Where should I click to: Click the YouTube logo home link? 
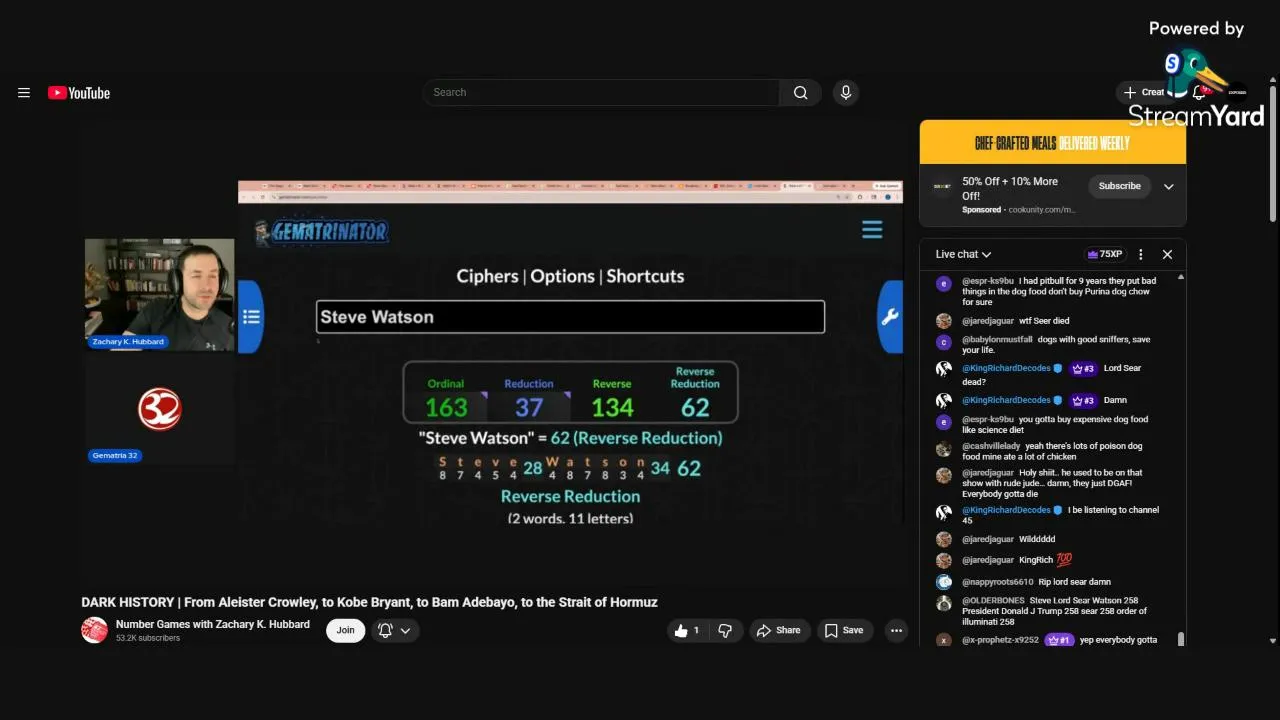coord(78,93)
